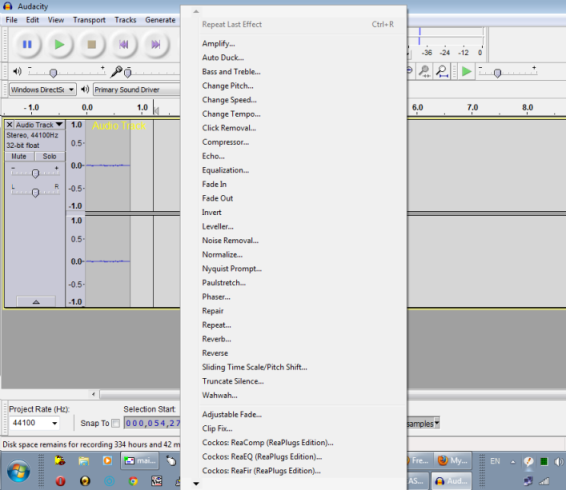Skip to start of track

pos(124,44)
